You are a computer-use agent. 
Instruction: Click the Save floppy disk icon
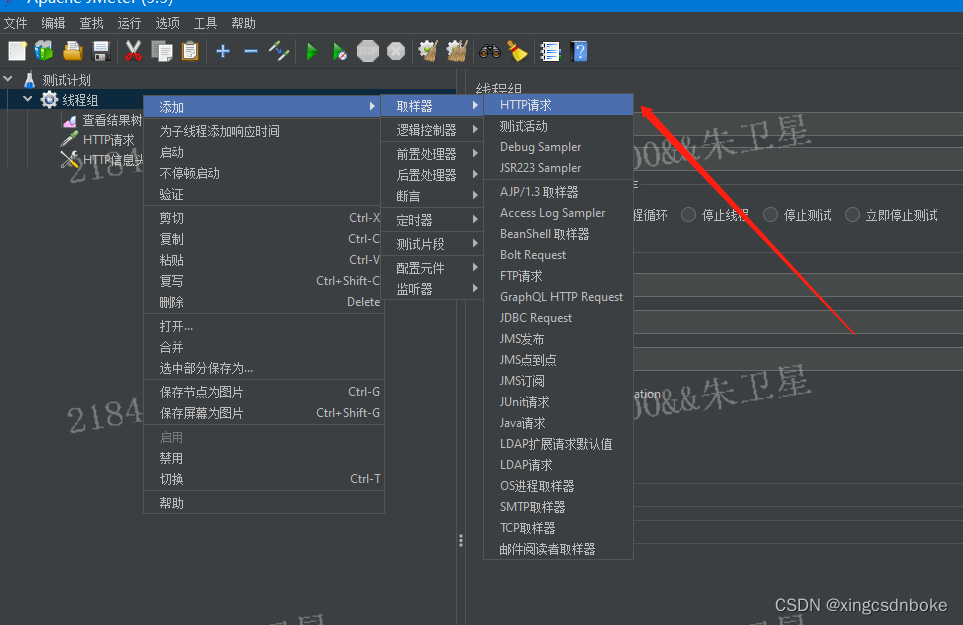pos(101,51)
